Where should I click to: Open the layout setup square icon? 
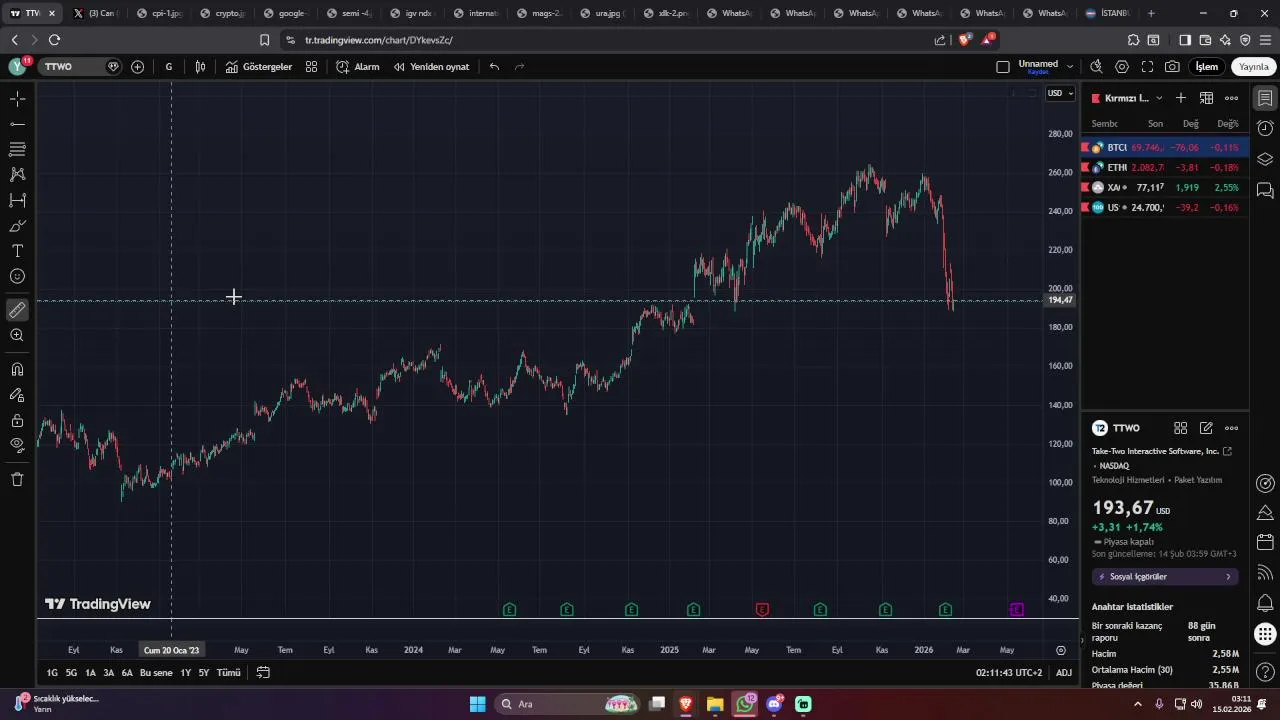click(x=1003, y=67)
